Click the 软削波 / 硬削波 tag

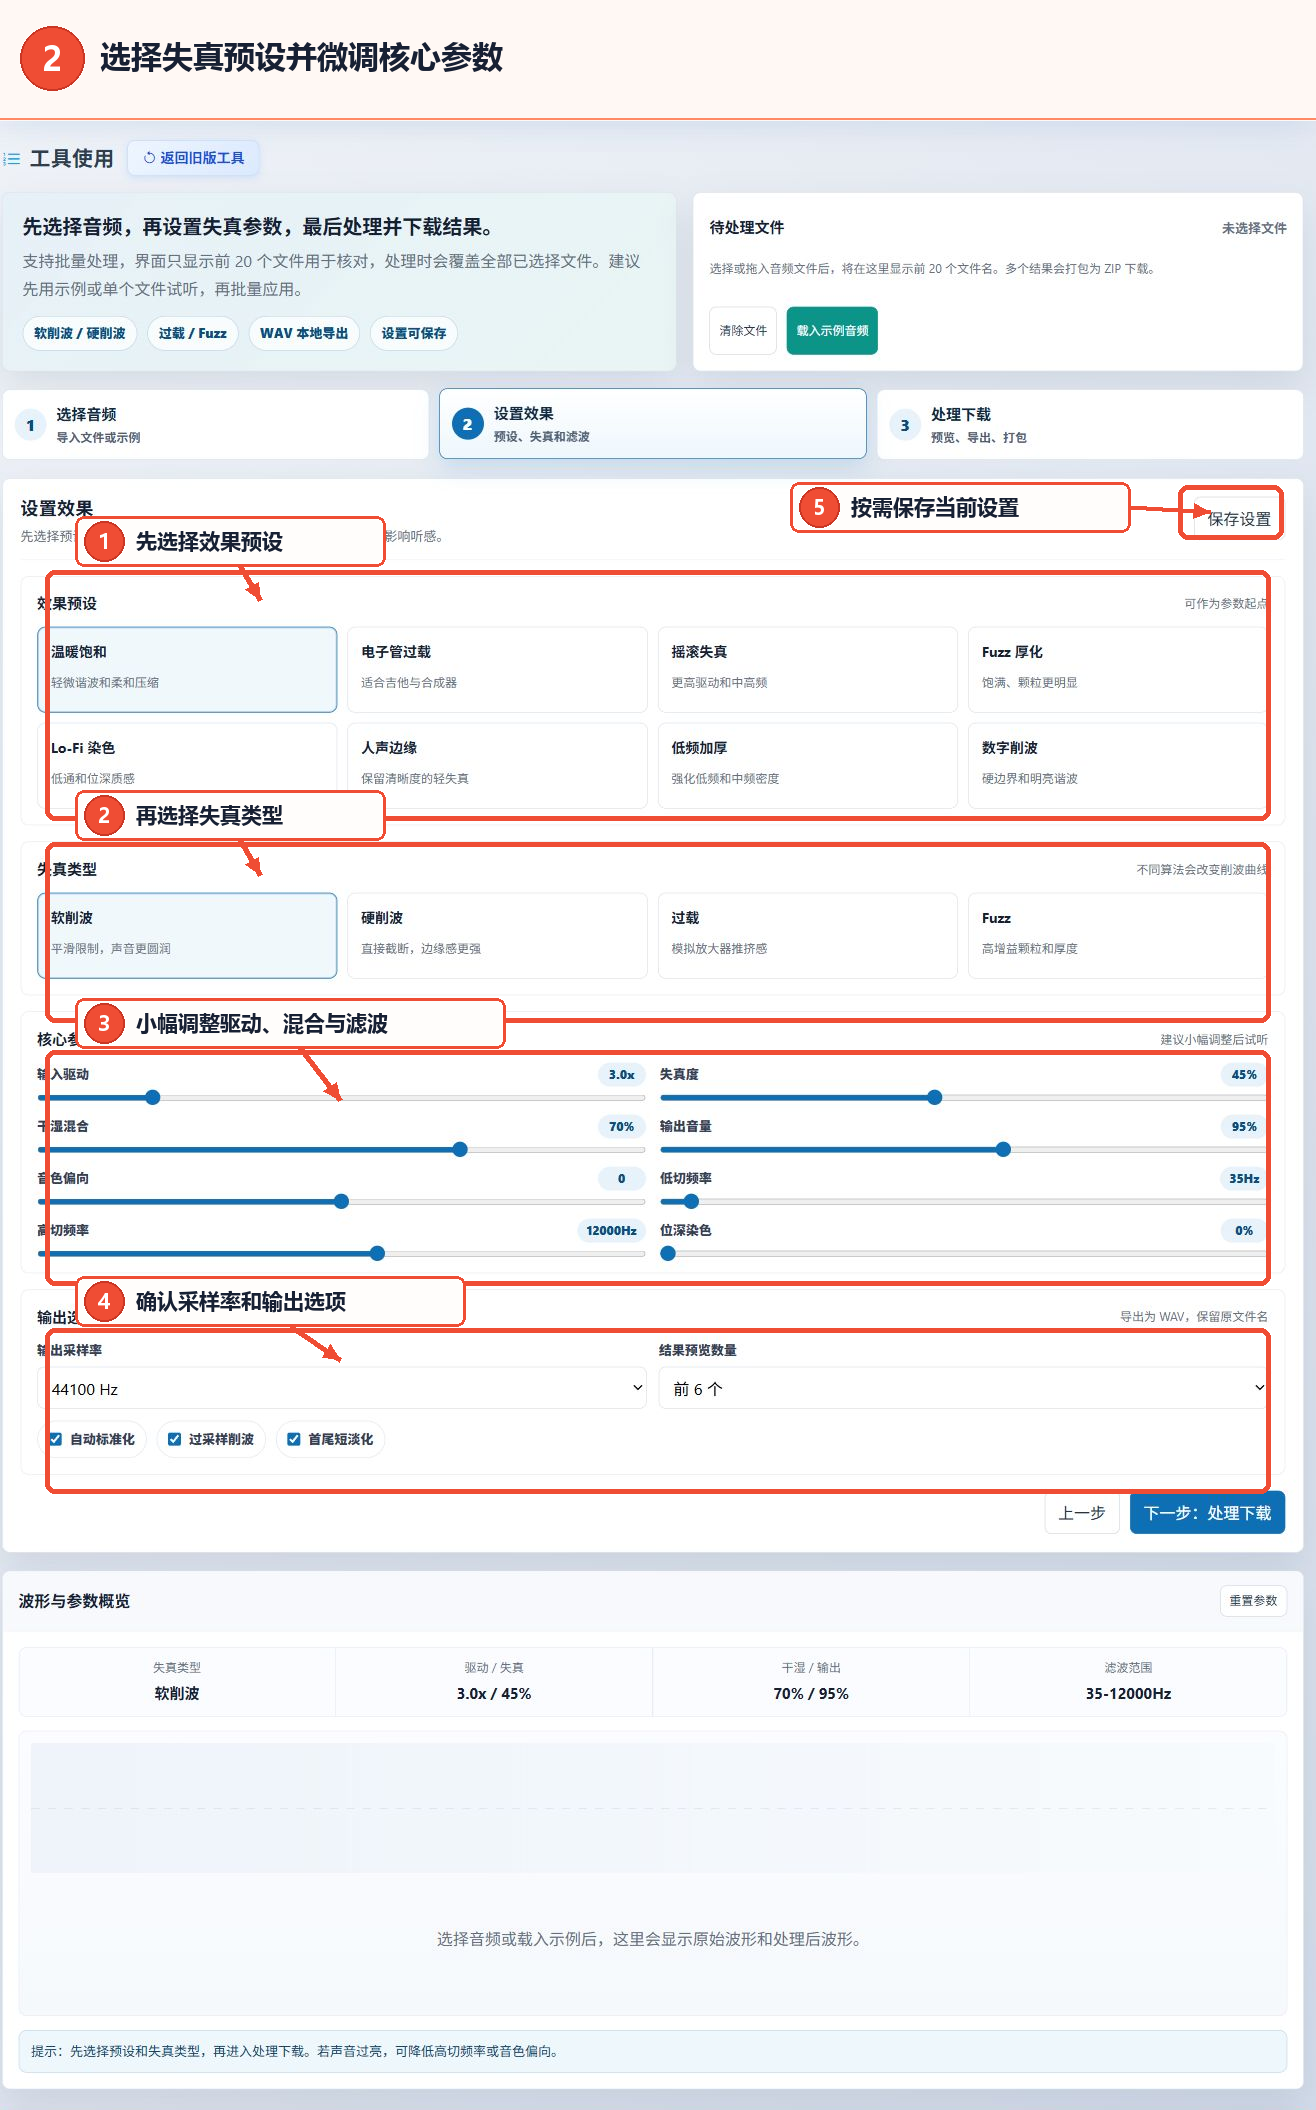coord(80,333)
